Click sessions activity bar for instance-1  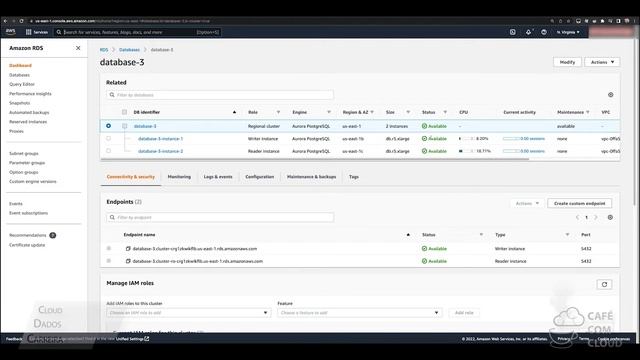pos(511,139)
